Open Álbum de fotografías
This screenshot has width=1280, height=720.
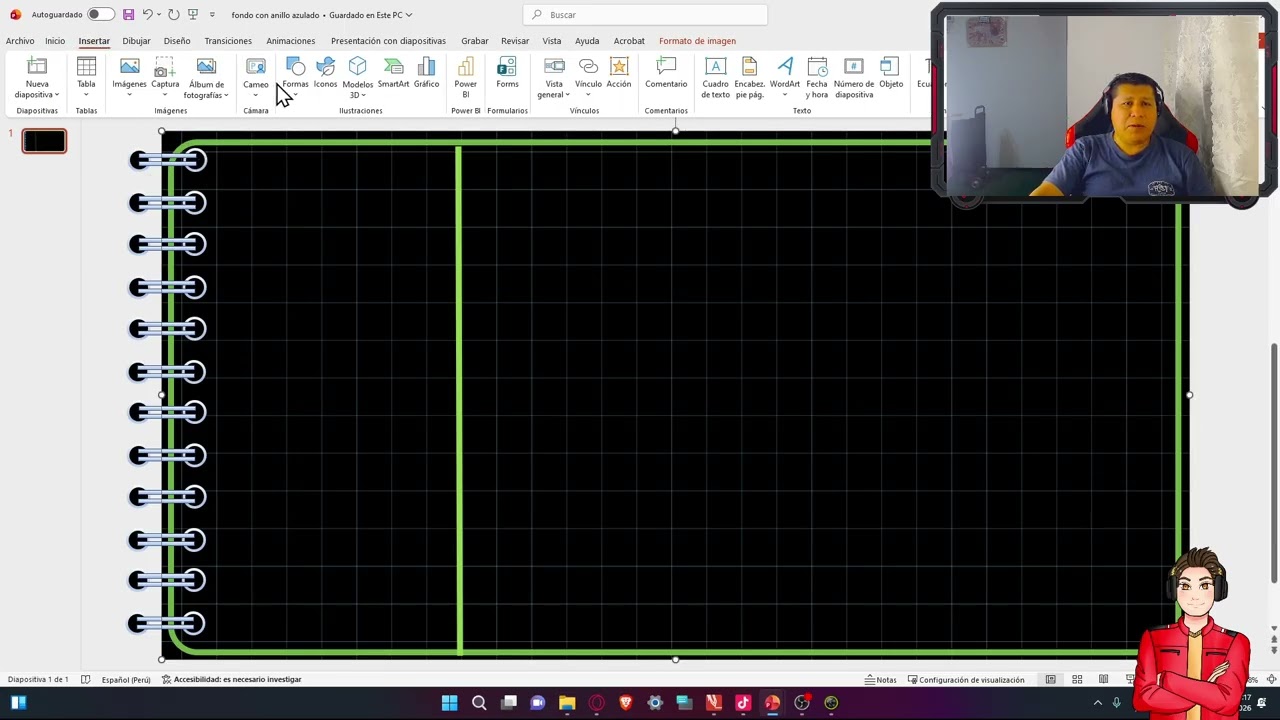pos(206,78)
